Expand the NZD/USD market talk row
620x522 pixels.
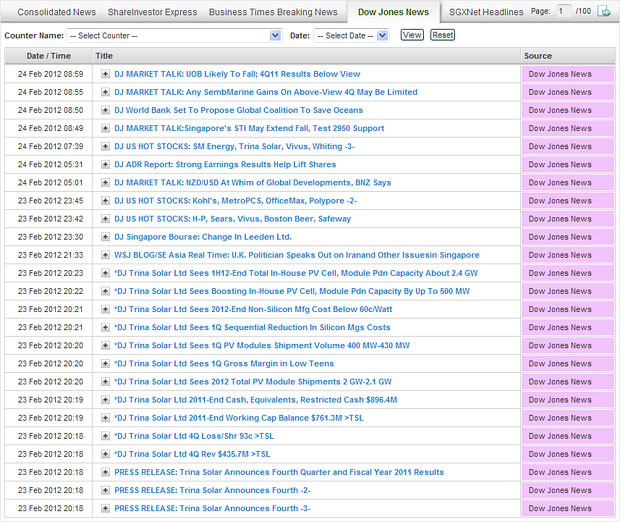tap(105, 182)
